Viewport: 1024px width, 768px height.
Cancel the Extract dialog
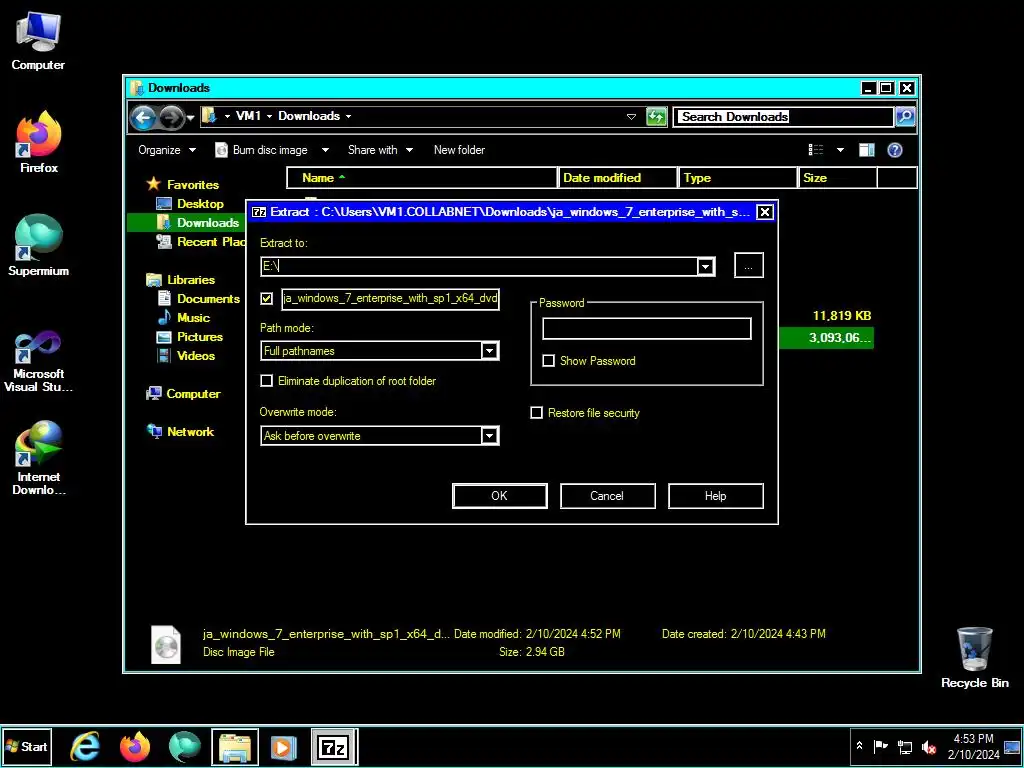[x=607, y=496]
